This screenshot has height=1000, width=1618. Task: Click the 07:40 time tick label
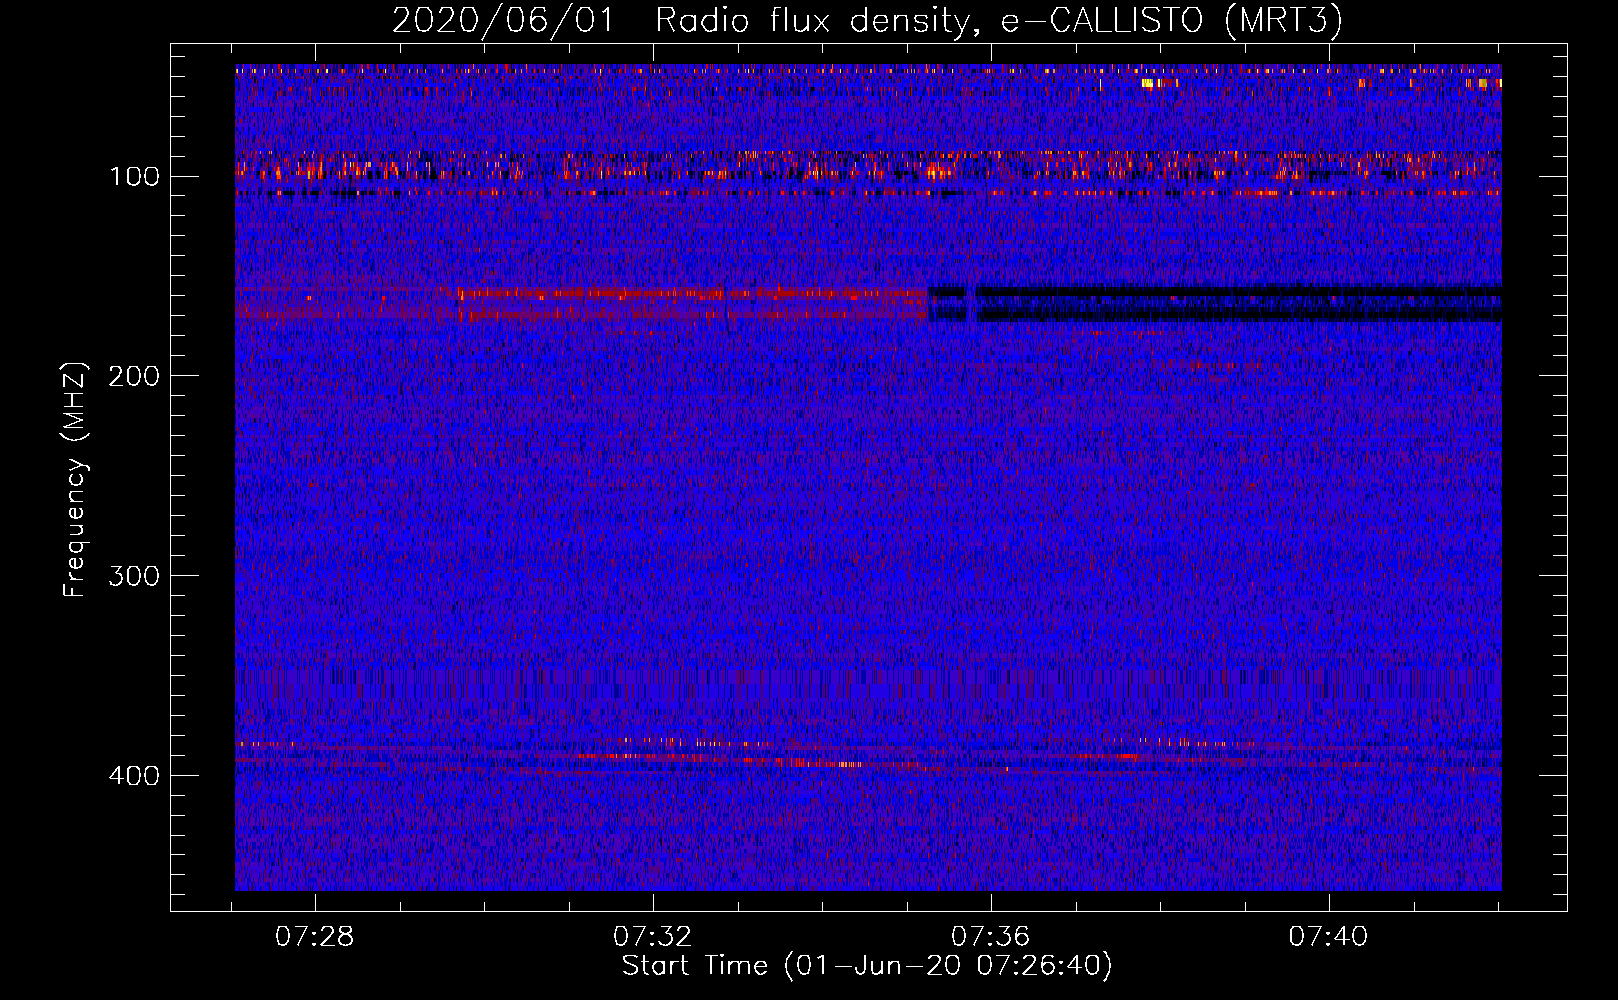(x=1328, y=937)
